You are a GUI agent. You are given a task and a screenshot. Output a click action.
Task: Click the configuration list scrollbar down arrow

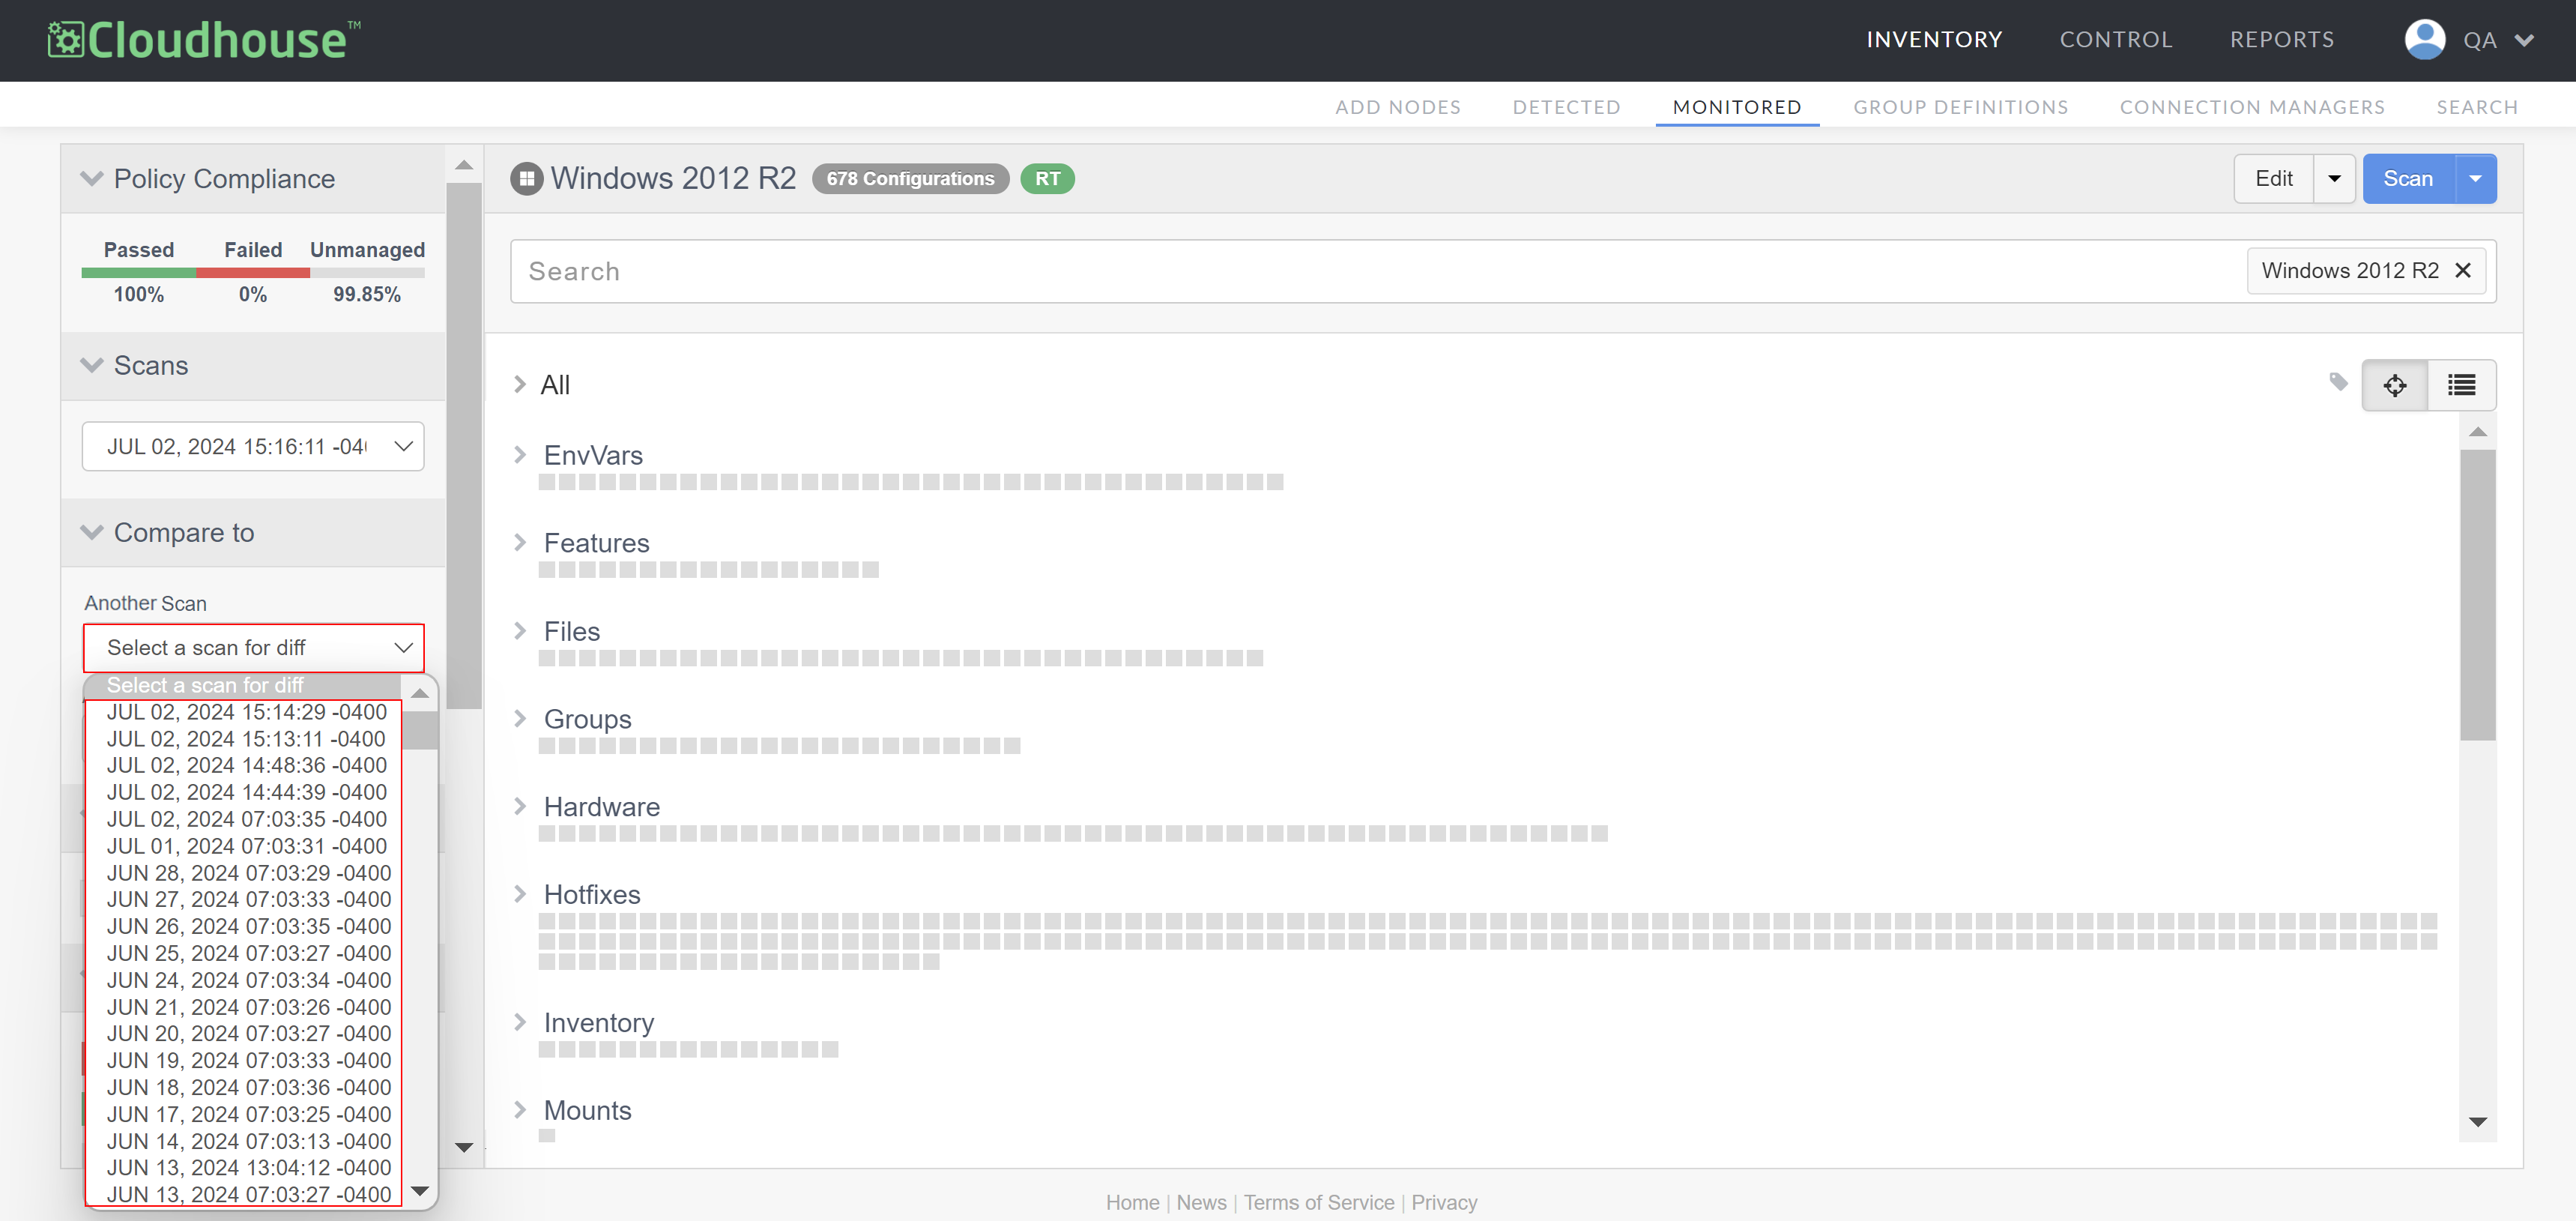2478,1122
